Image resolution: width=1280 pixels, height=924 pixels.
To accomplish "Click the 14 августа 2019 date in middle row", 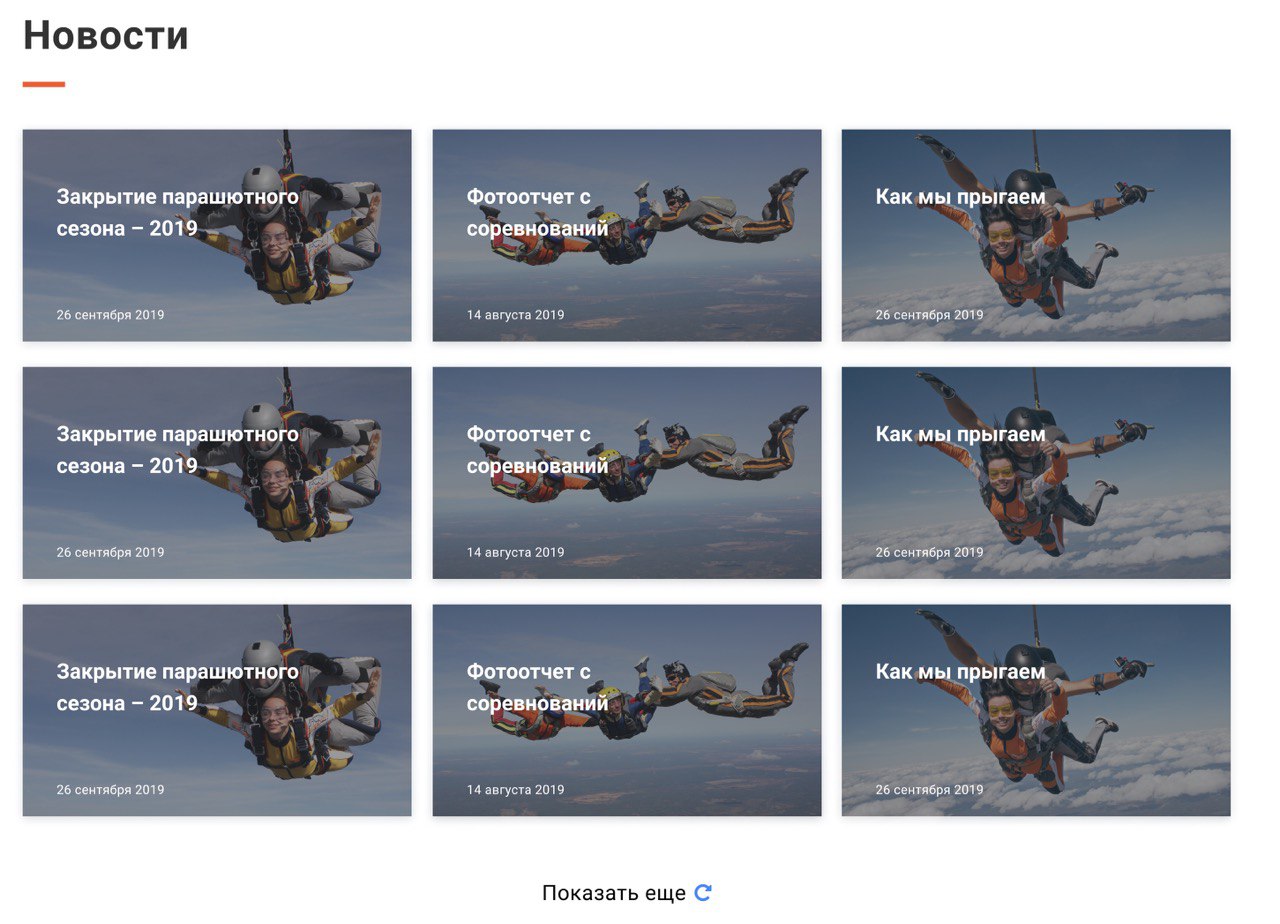I will (x=515, y=552).
